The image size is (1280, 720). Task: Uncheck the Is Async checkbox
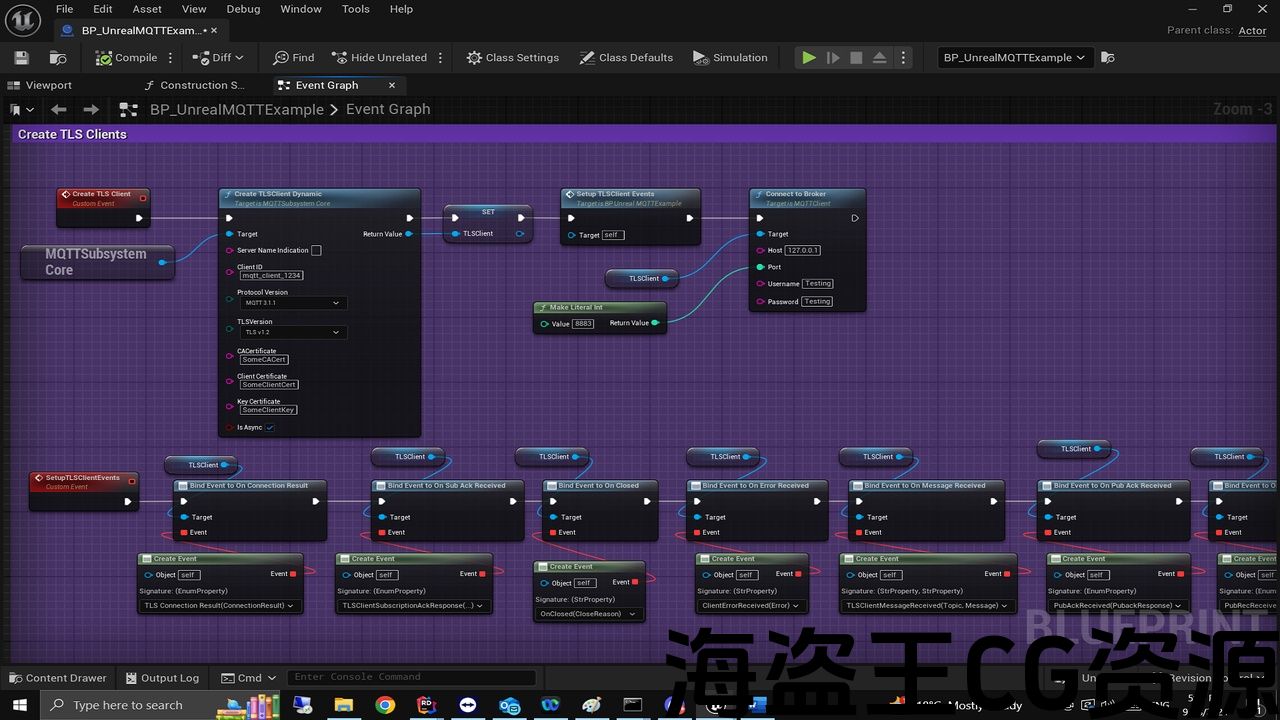tap(270, 428)
